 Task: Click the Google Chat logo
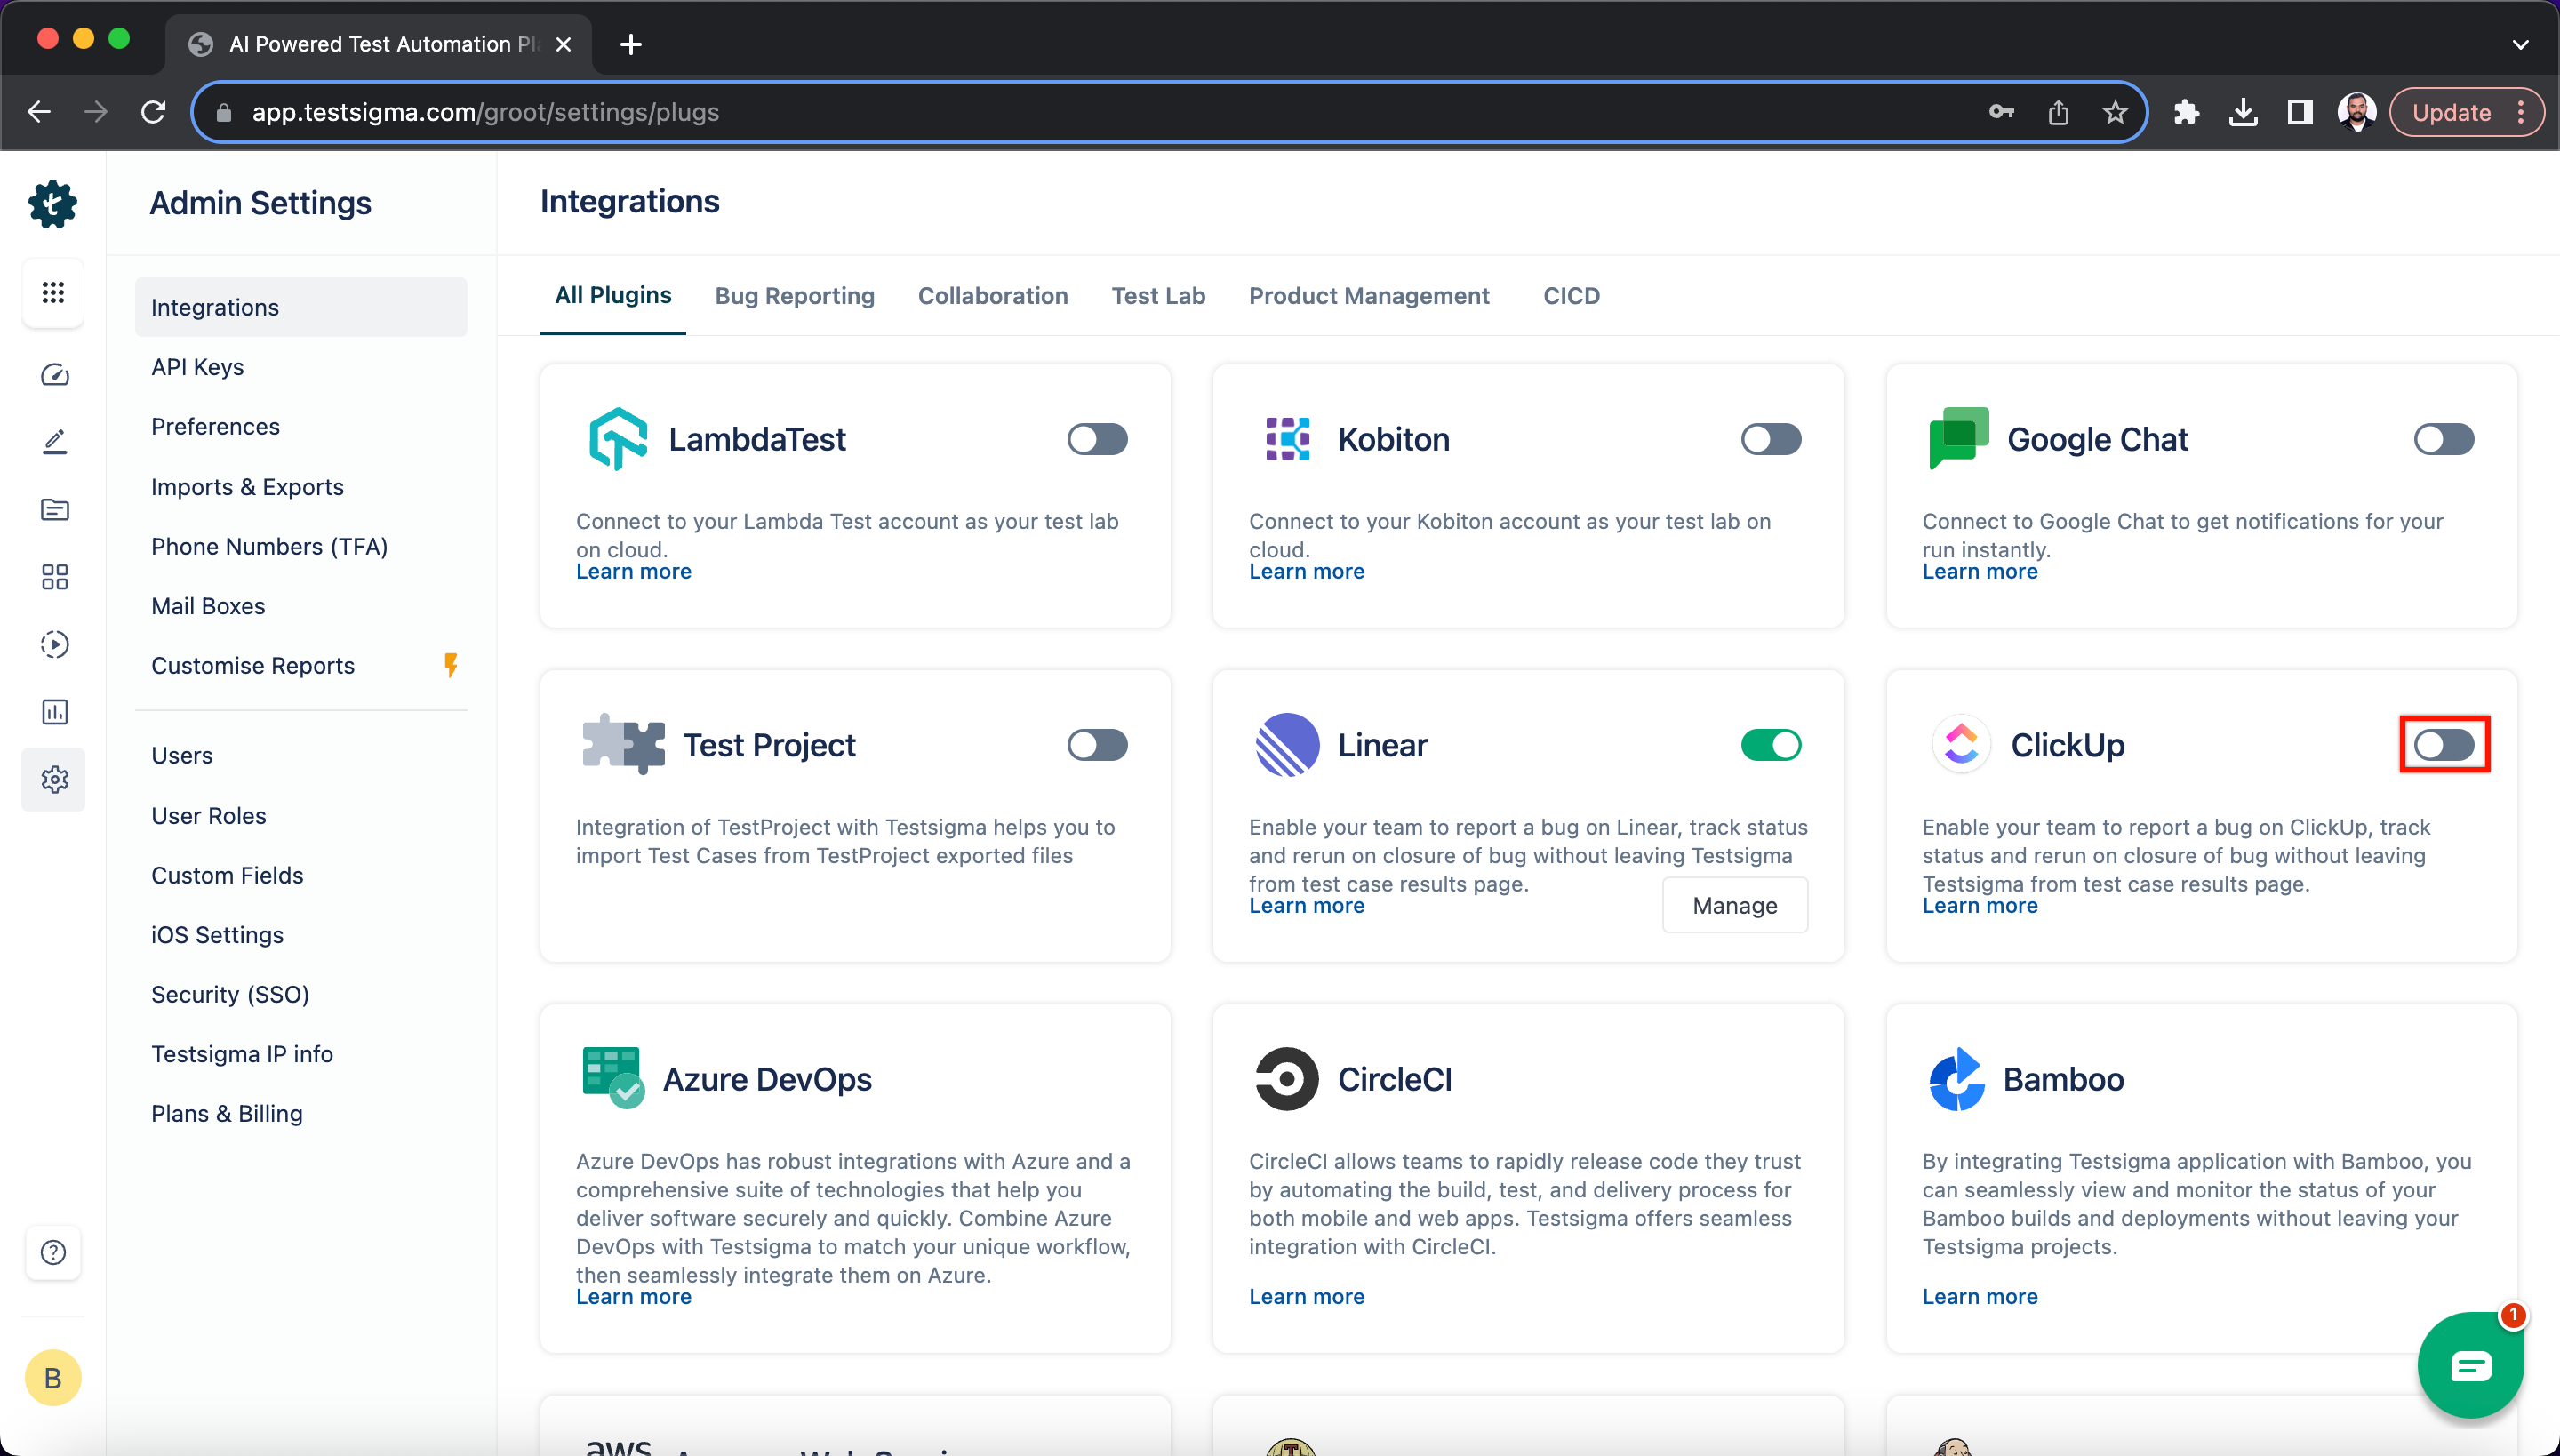click(1958, 438)
